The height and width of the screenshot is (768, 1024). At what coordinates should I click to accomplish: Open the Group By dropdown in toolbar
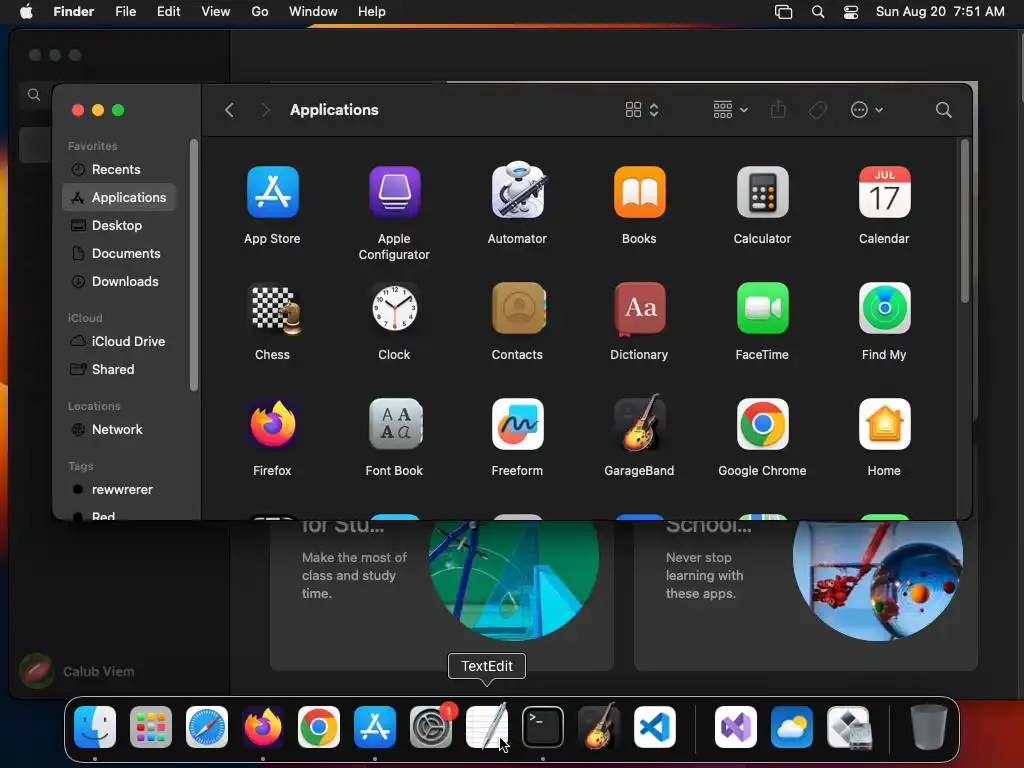730,110
